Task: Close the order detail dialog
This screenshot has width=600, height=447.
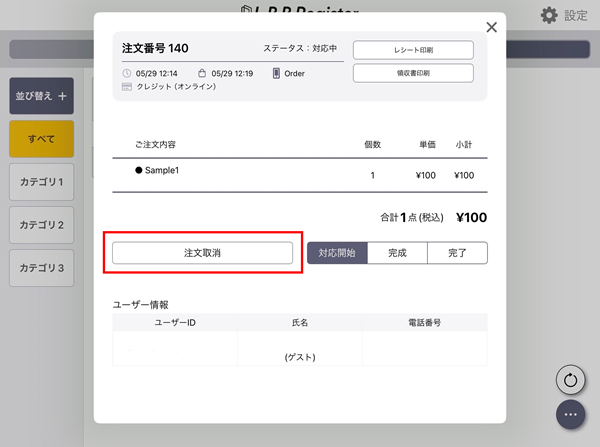Action: [x=491, y=28]
